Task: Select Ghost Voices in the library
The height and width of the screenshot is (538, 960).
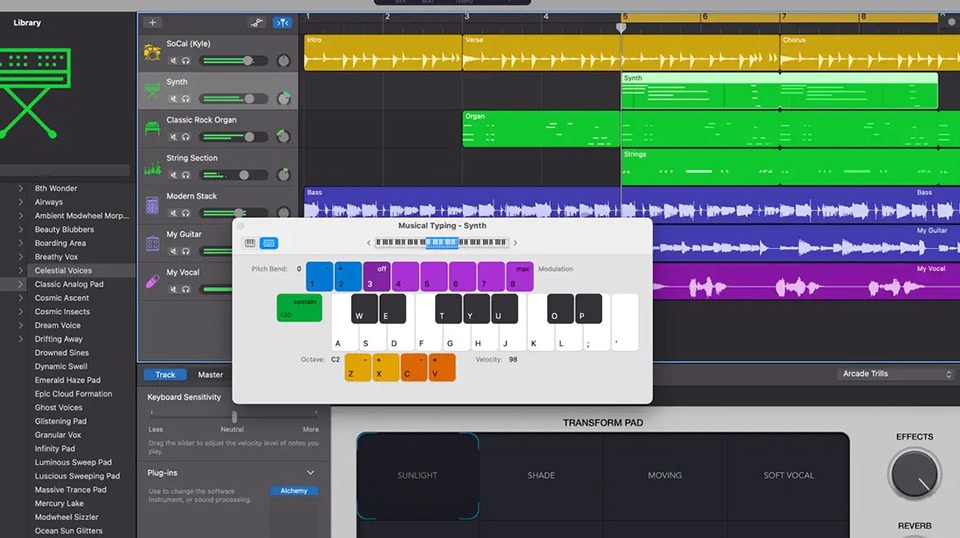Action: coord(58,408)
